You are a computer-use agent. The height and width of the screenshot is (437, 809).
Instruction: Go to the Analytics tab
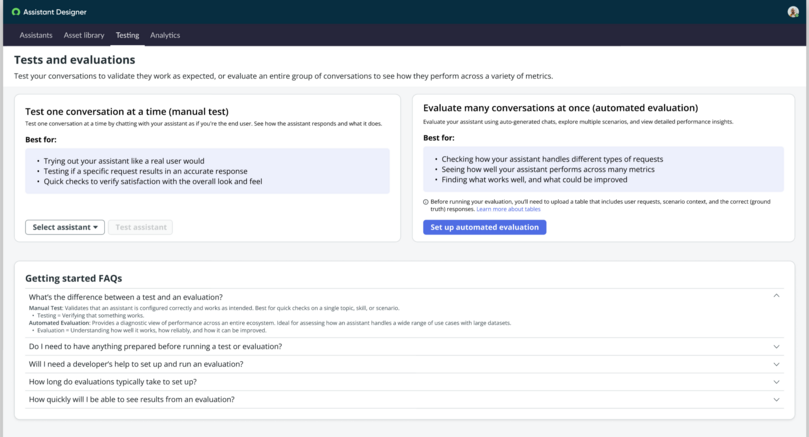tap(165, 35)
